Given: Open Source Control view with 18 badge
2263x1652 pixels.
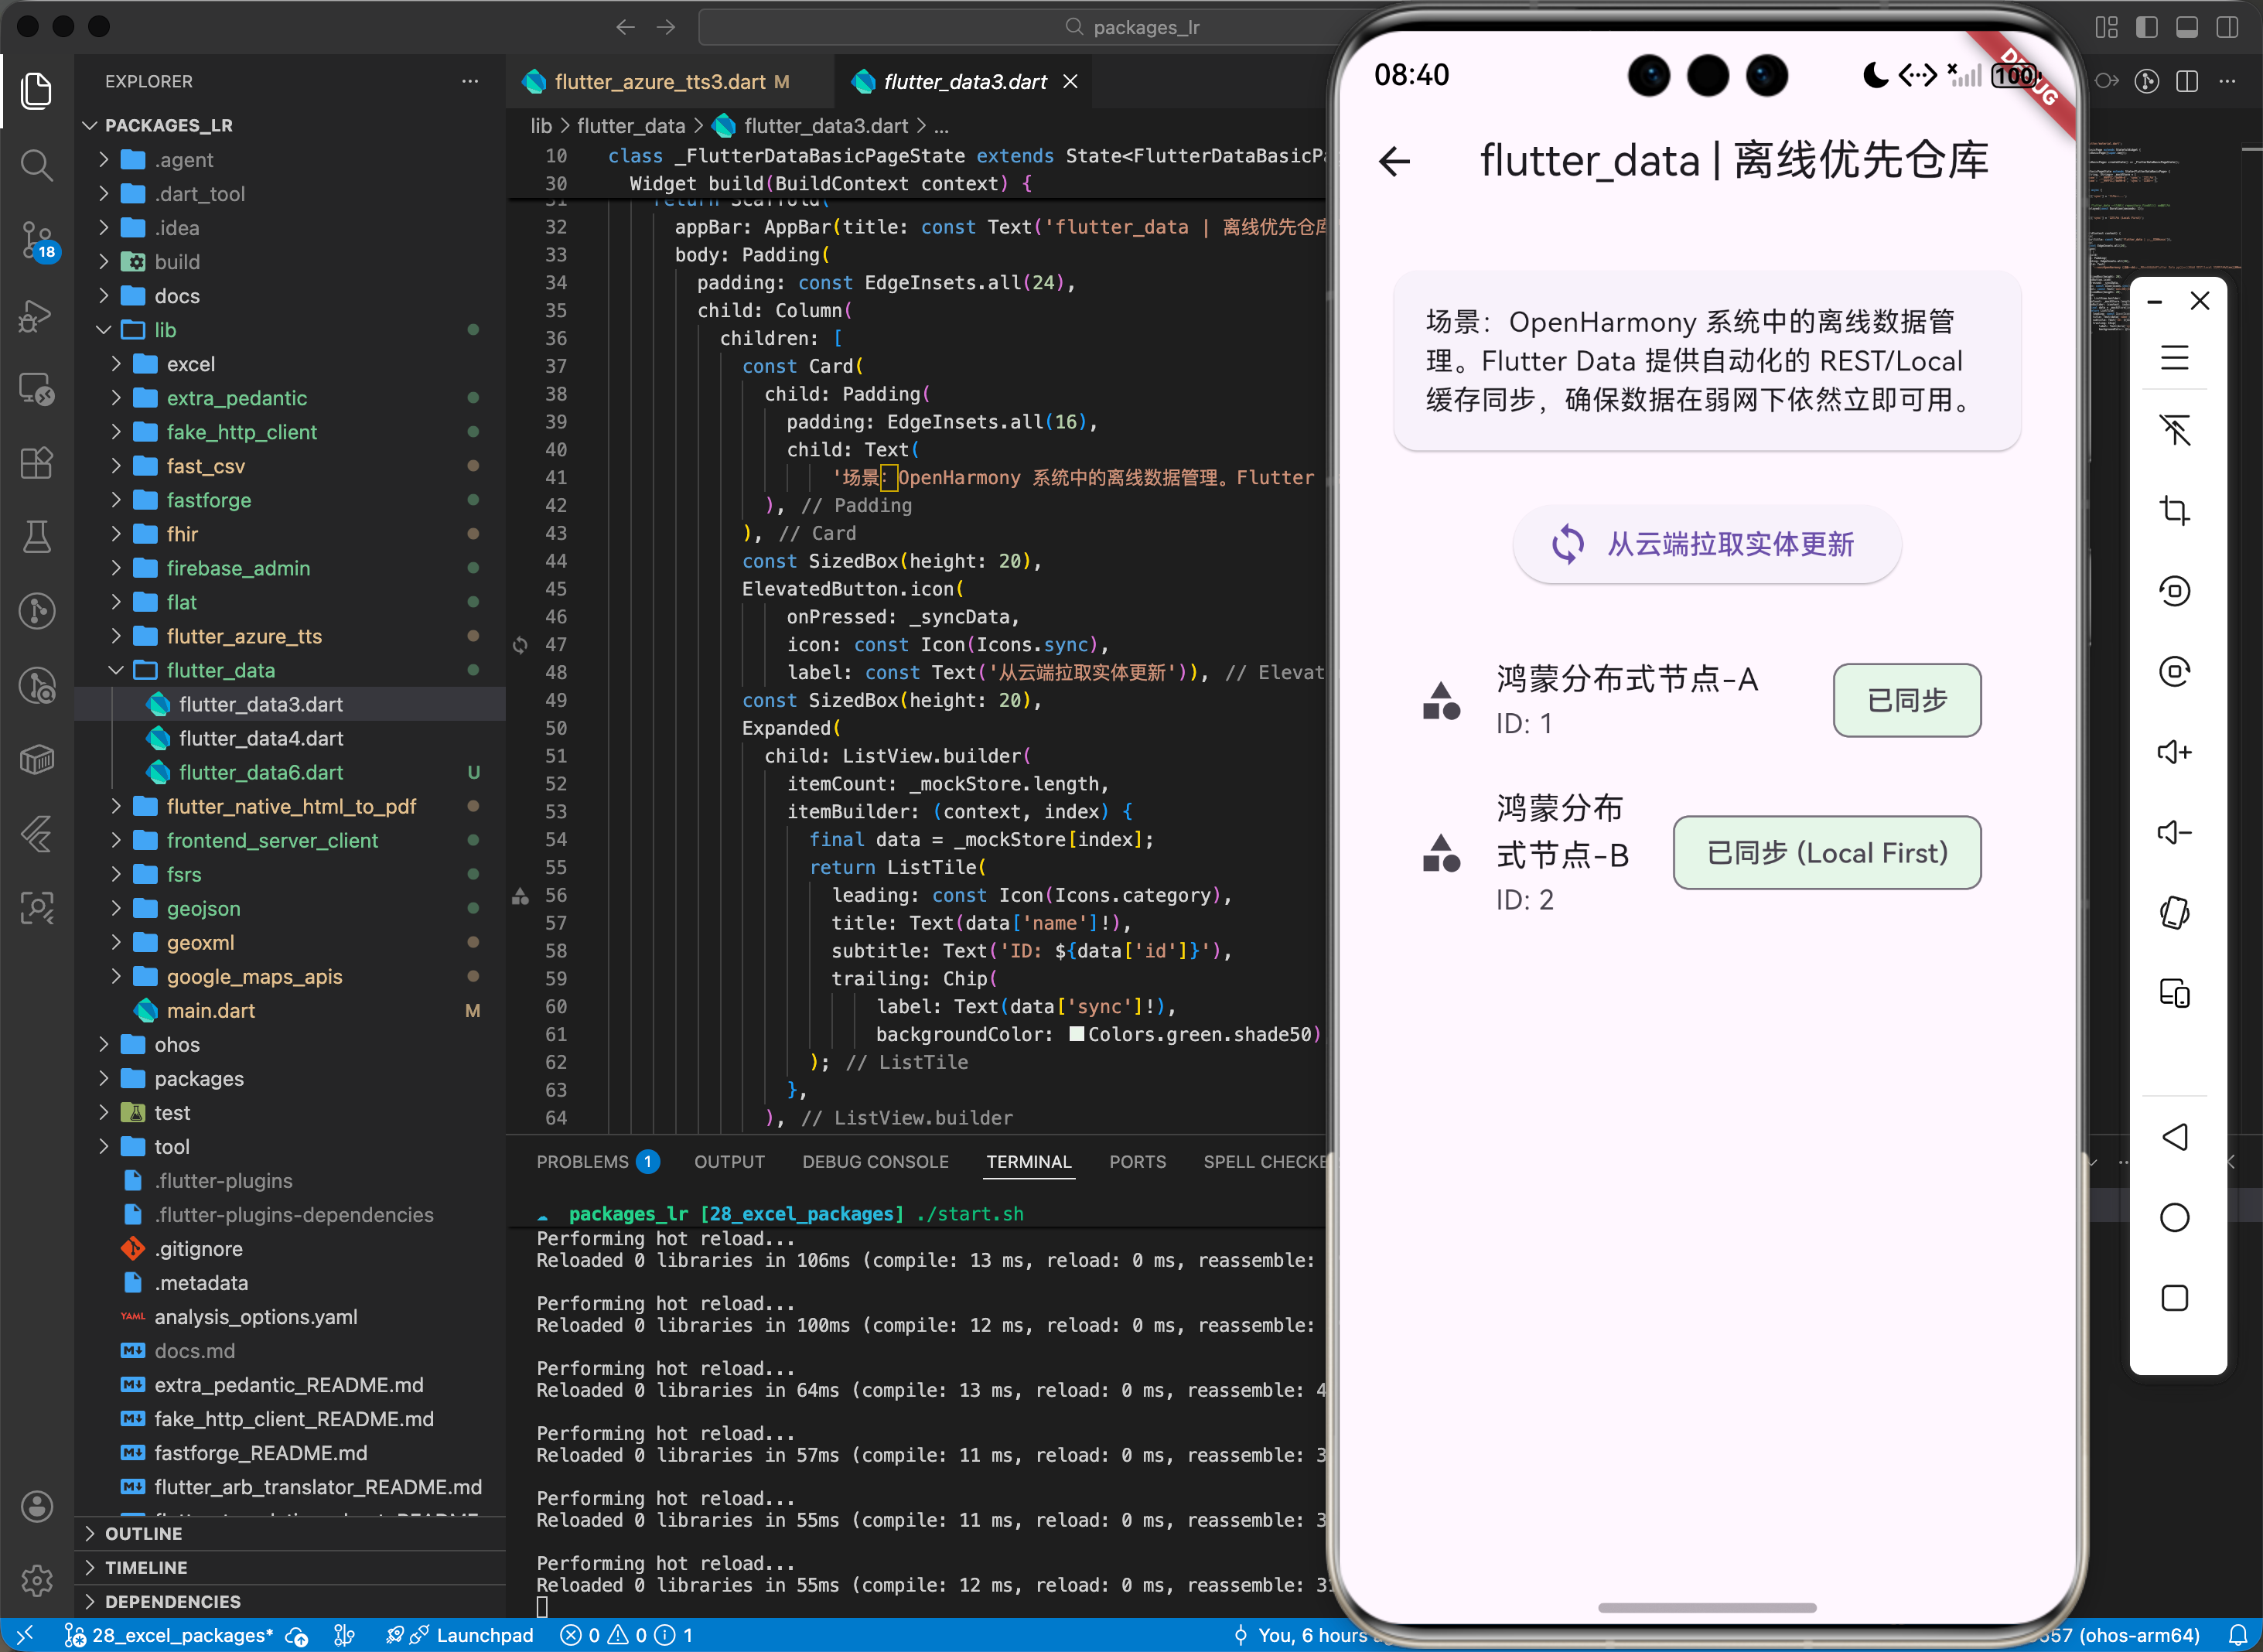Looking at the screenshot, I should pyautogui.click(x=37, y=240).
